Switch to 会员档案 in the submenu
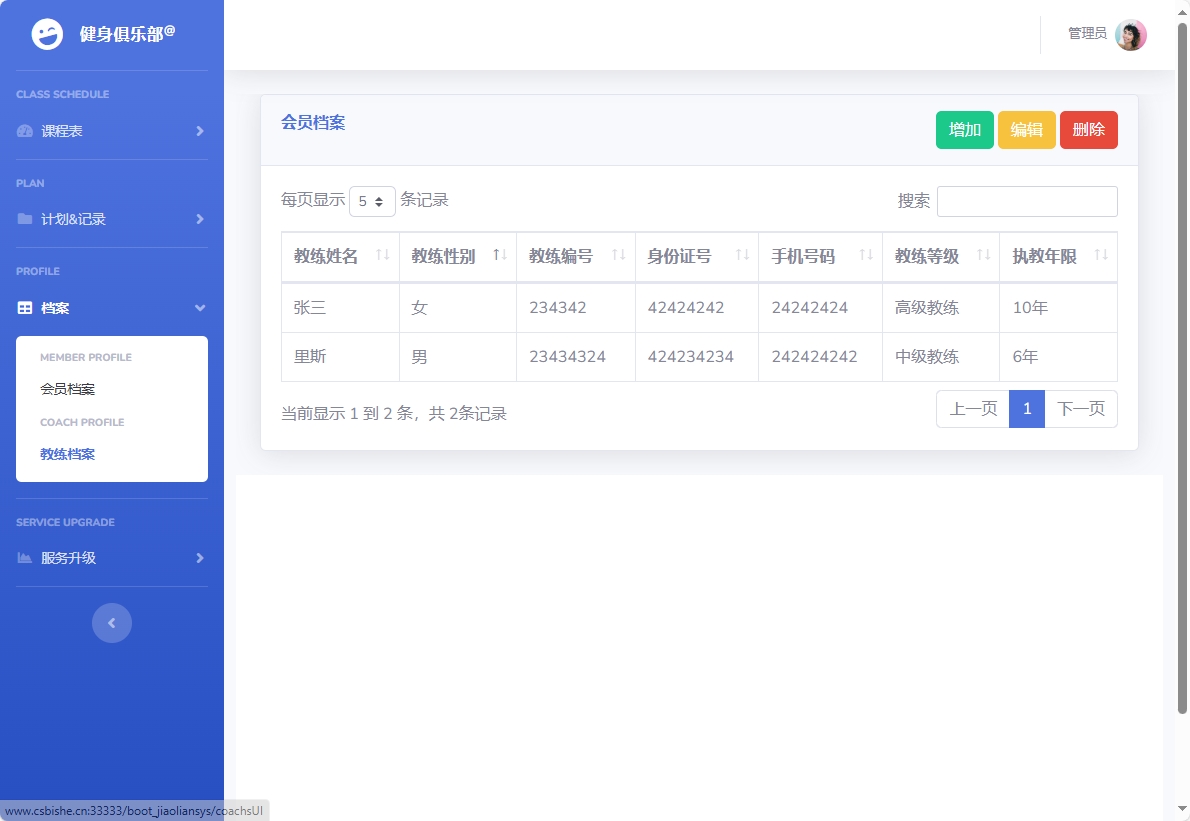1190x821 pixels. coord(66,389)
